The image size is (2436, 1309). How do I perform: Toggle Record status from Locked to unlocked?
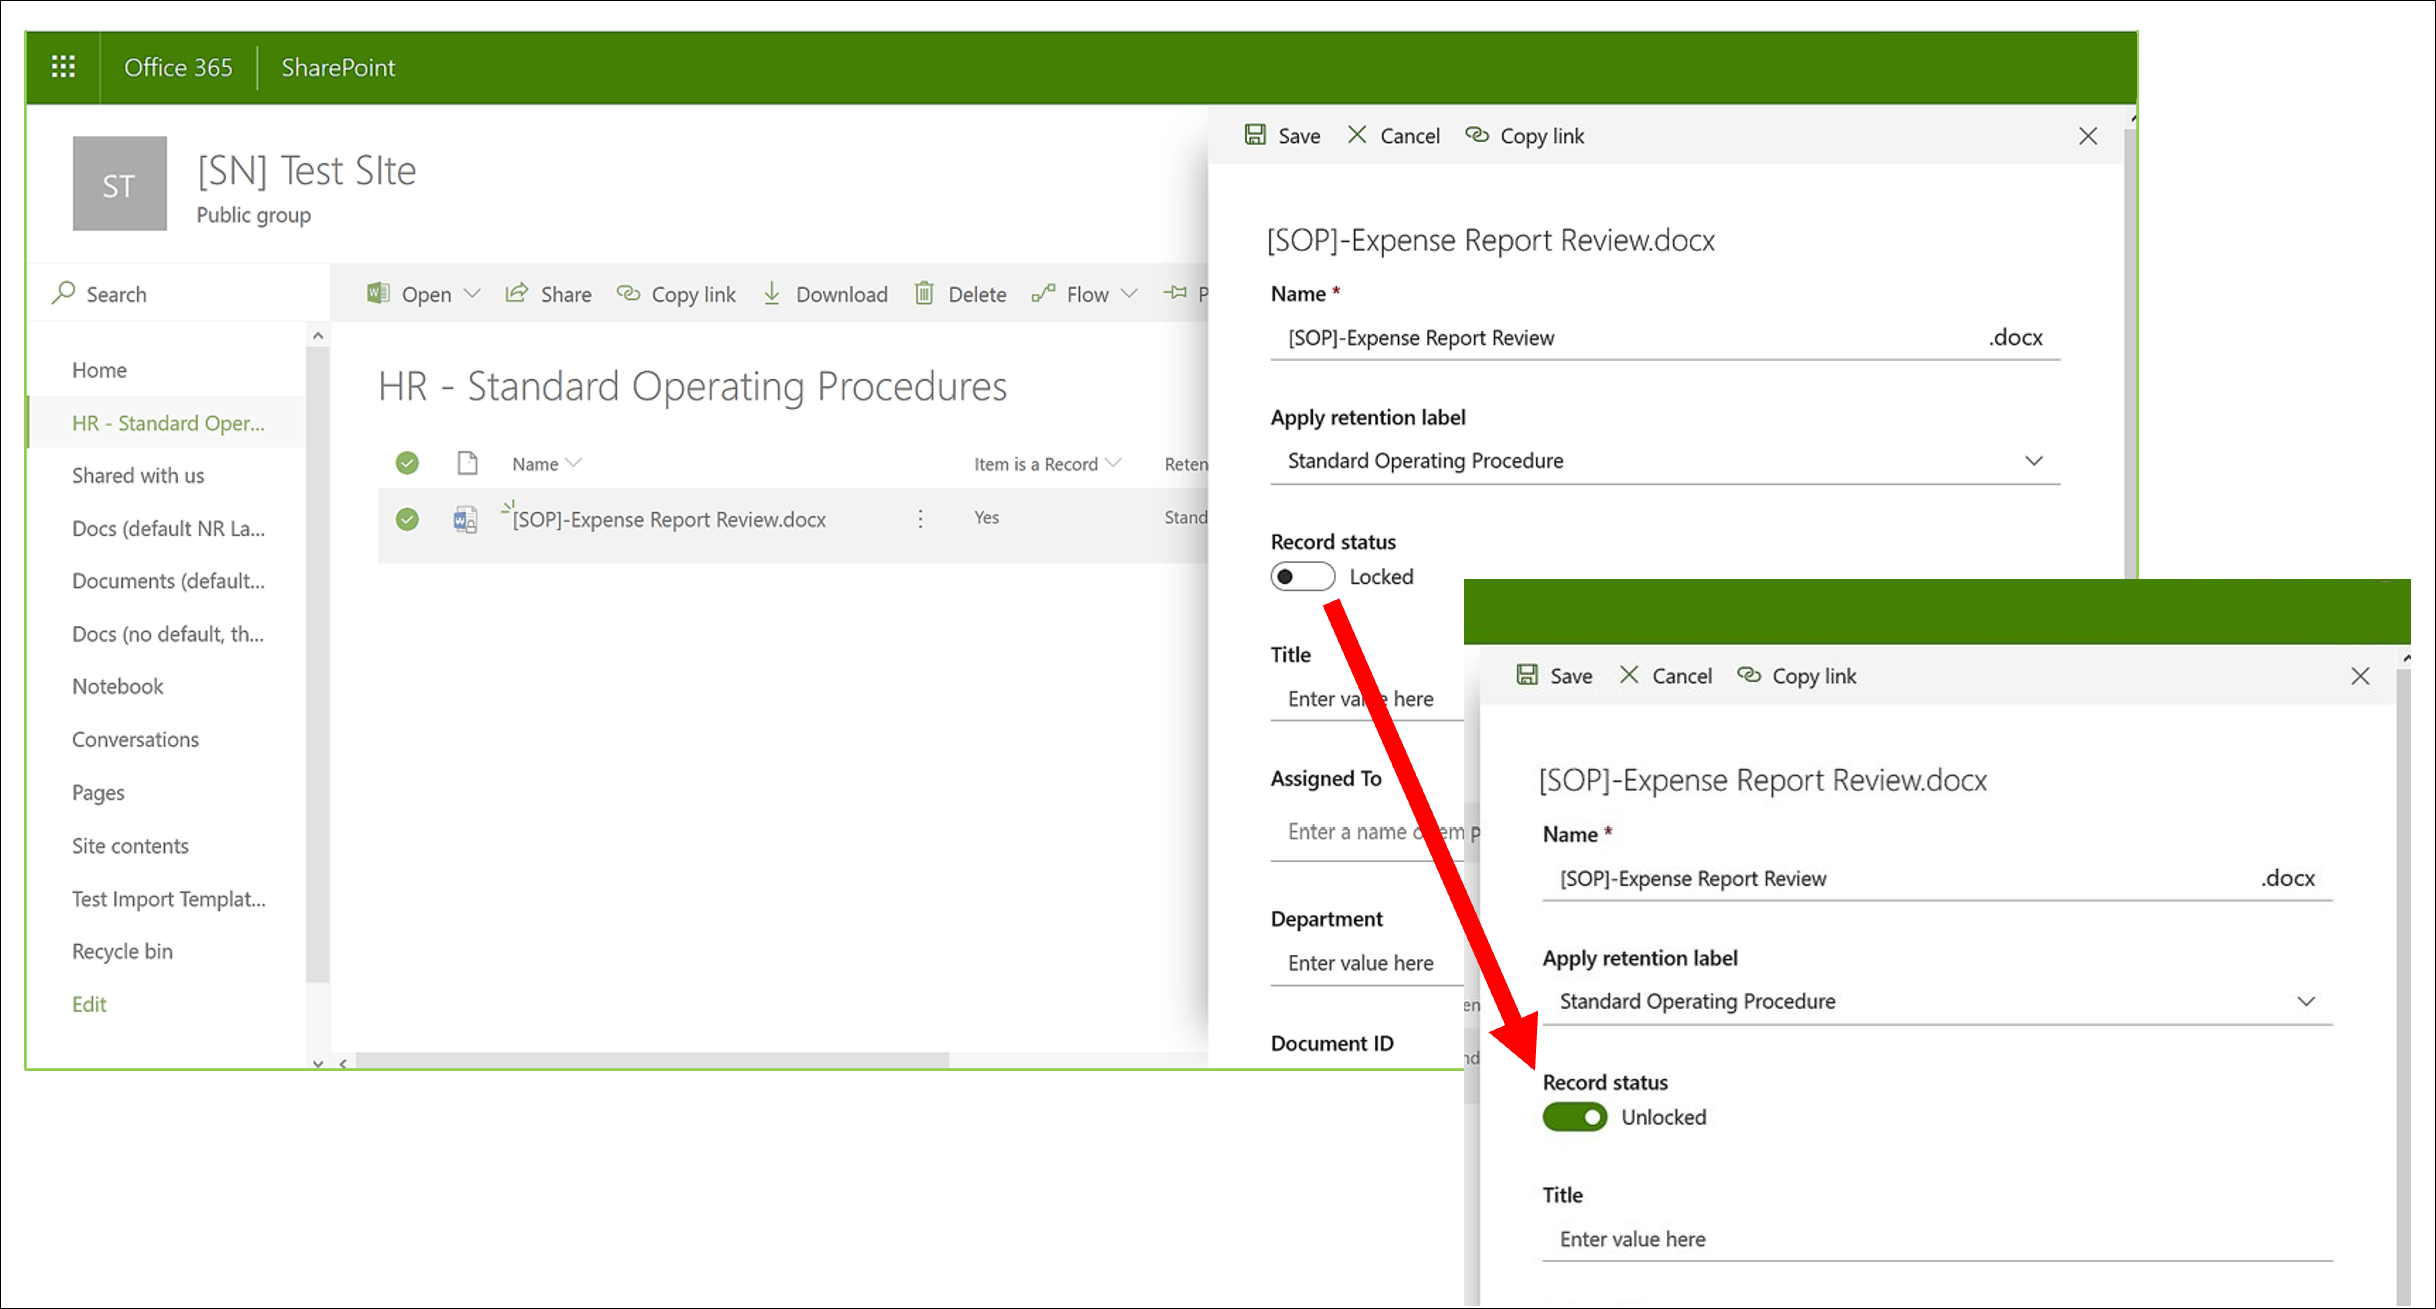tap(1301, 576)
